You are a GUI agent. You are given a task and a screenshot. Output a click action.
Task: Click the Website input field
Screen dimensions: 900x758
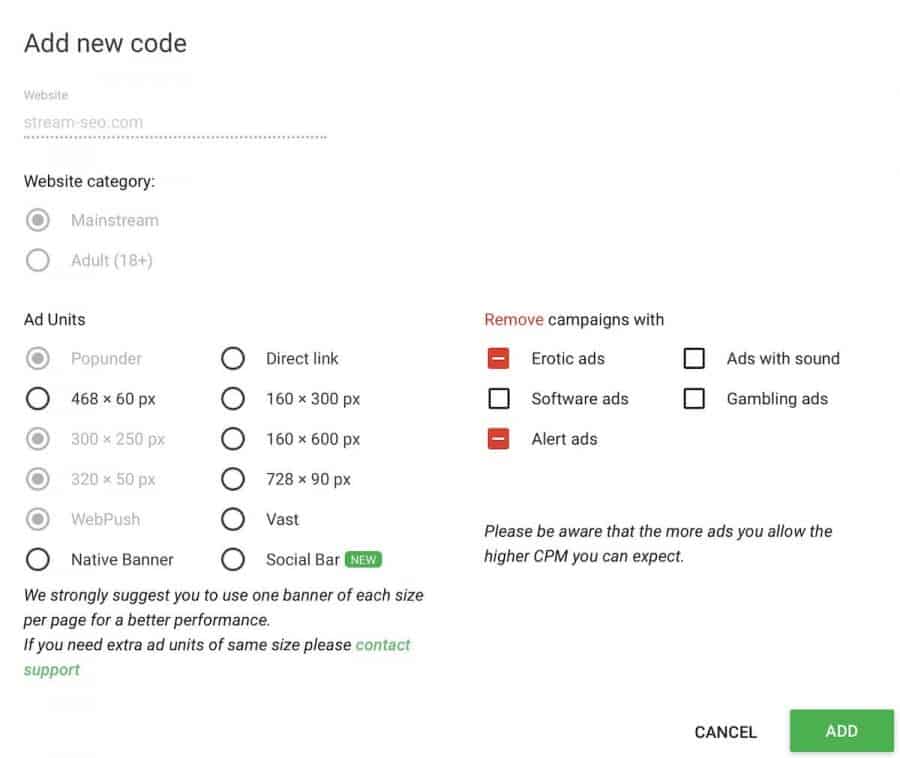coord(175,122)
